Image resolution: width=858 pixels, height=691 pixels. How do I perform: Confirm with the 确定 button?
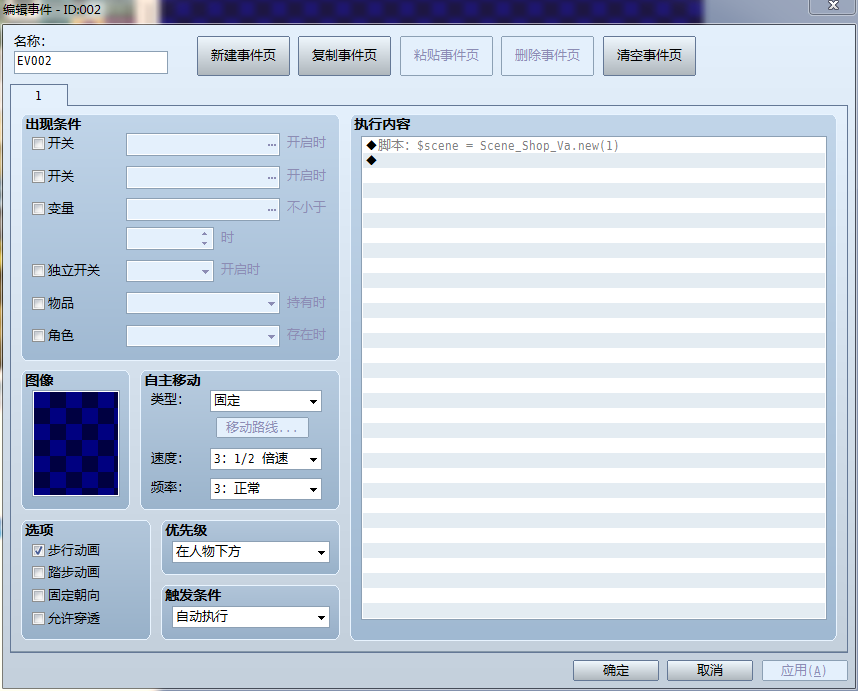[616, 670]
